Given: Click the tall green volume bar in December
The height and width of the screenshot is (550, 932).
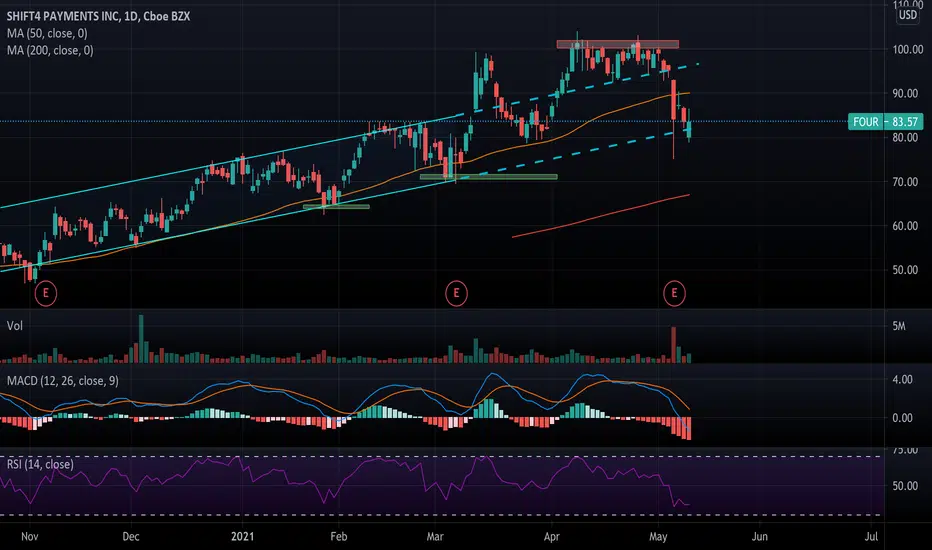Looking at the screenshot, I should 141,339.
